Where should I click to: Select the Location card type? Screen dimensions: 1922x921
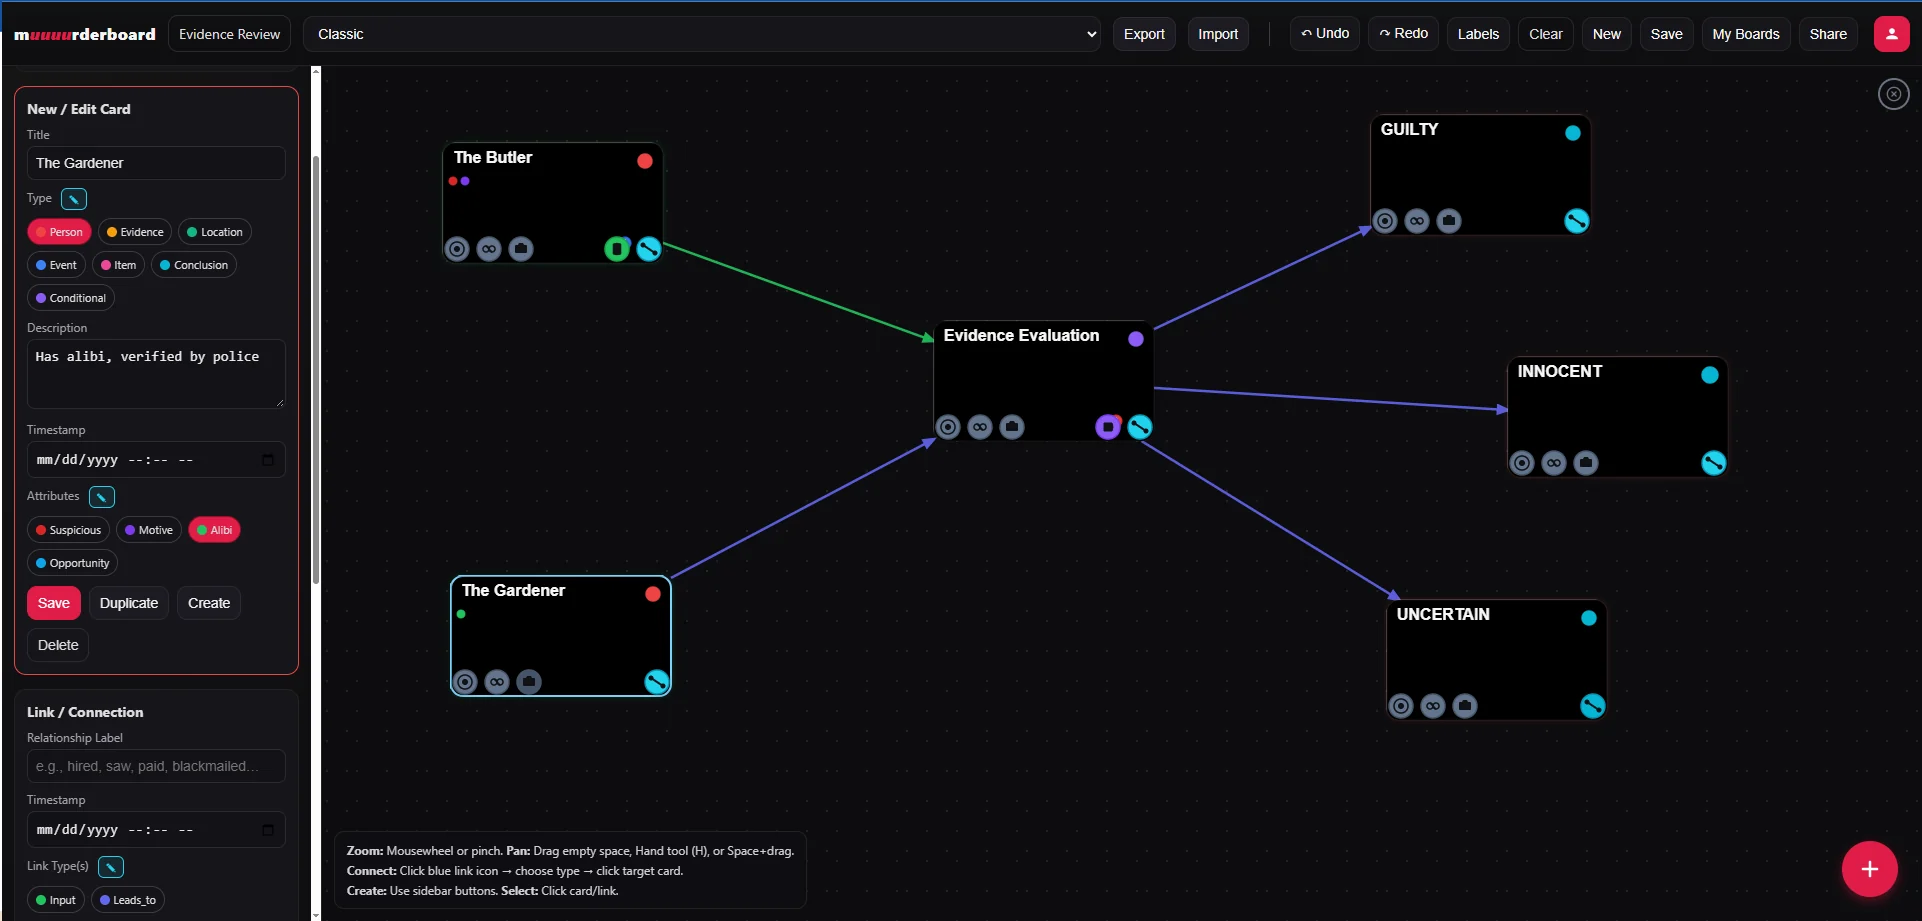(215, 232)
